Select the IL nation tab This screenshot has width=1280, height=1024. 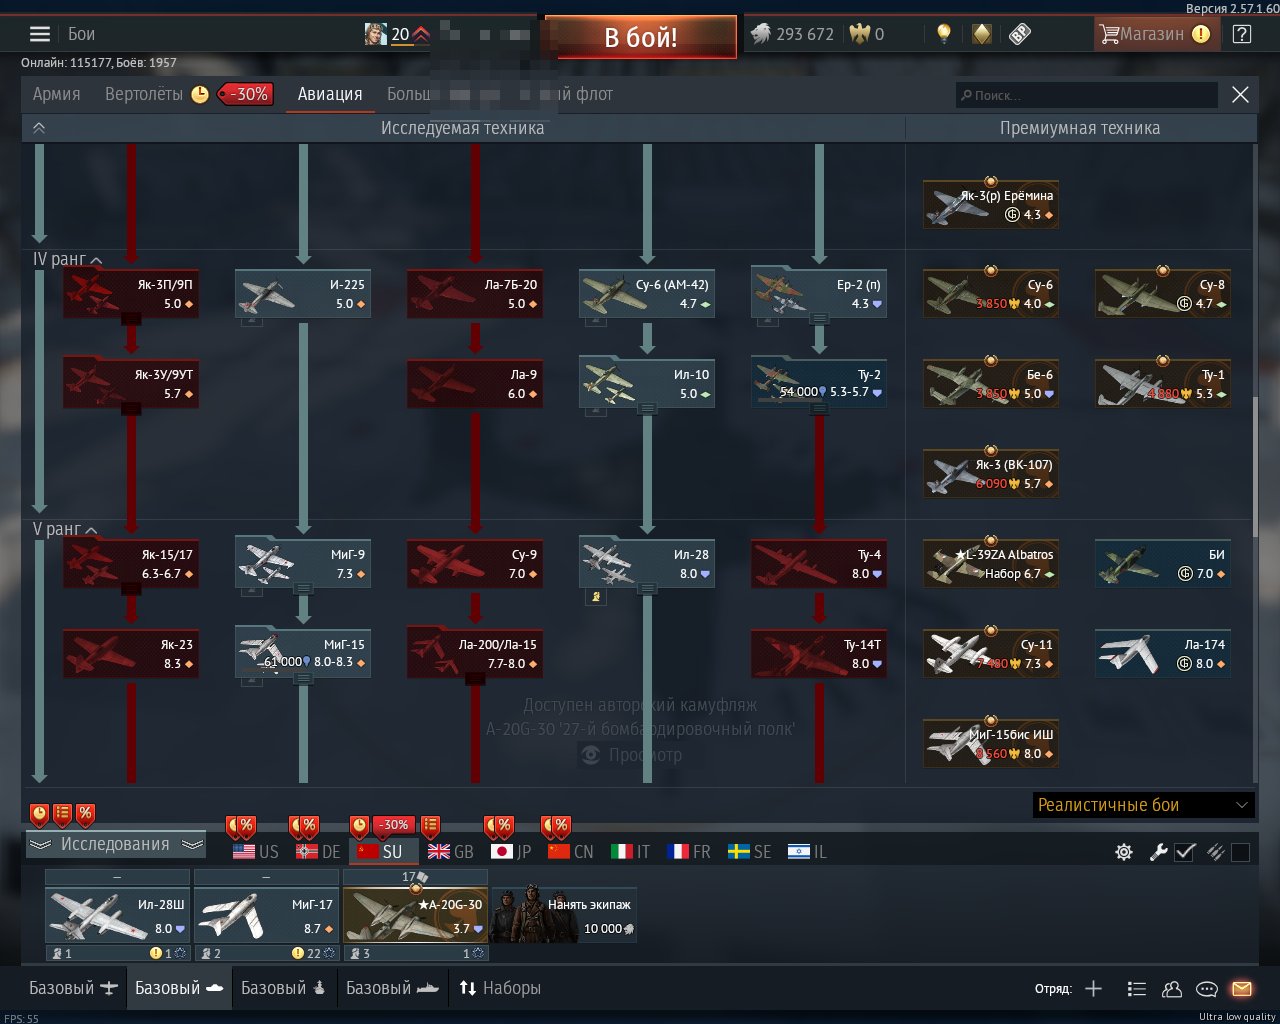click(x=807, y=852)
